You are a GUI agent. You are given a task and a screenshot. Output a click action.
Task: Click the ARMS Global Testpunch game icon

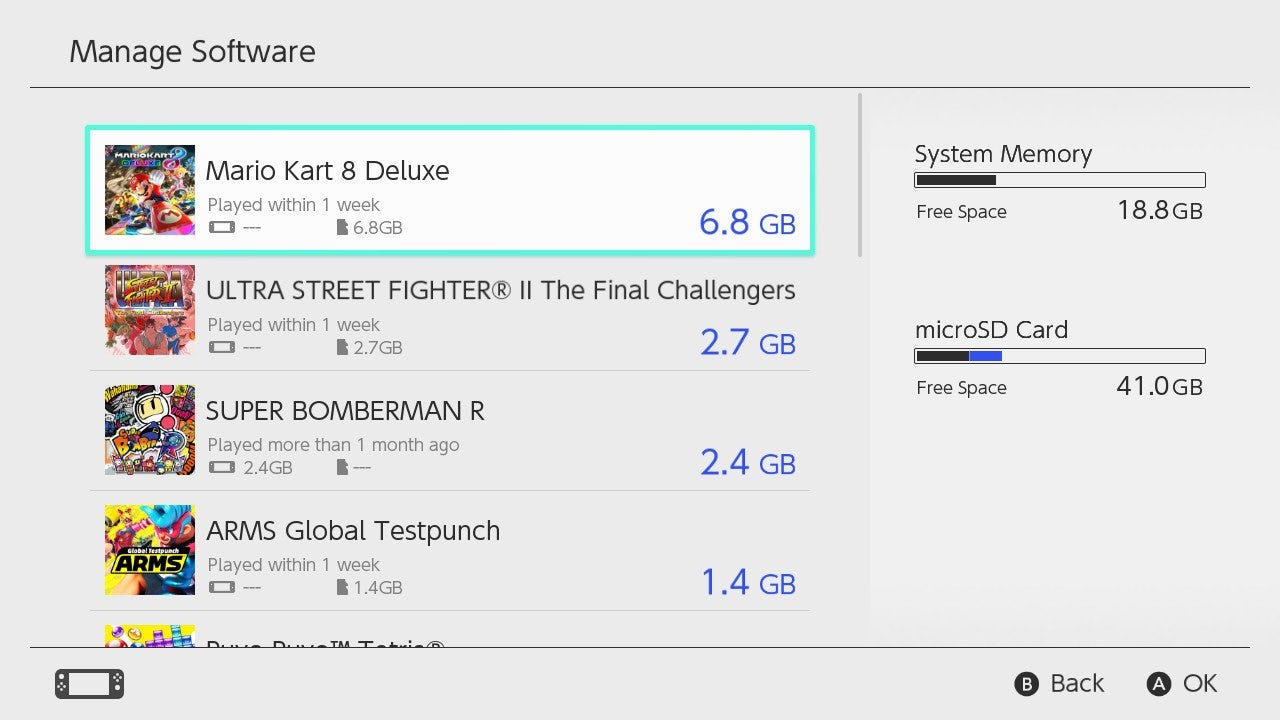[x=150, y=550]
